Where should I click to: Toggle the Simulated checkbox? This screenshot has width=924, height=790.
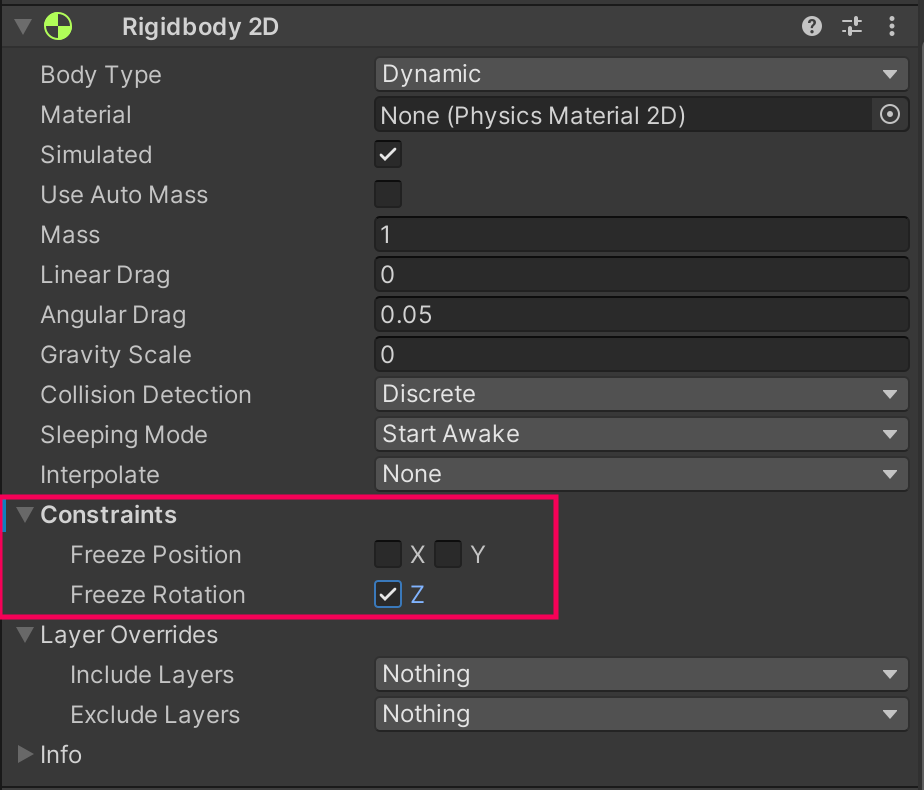[x=388, y=155]
